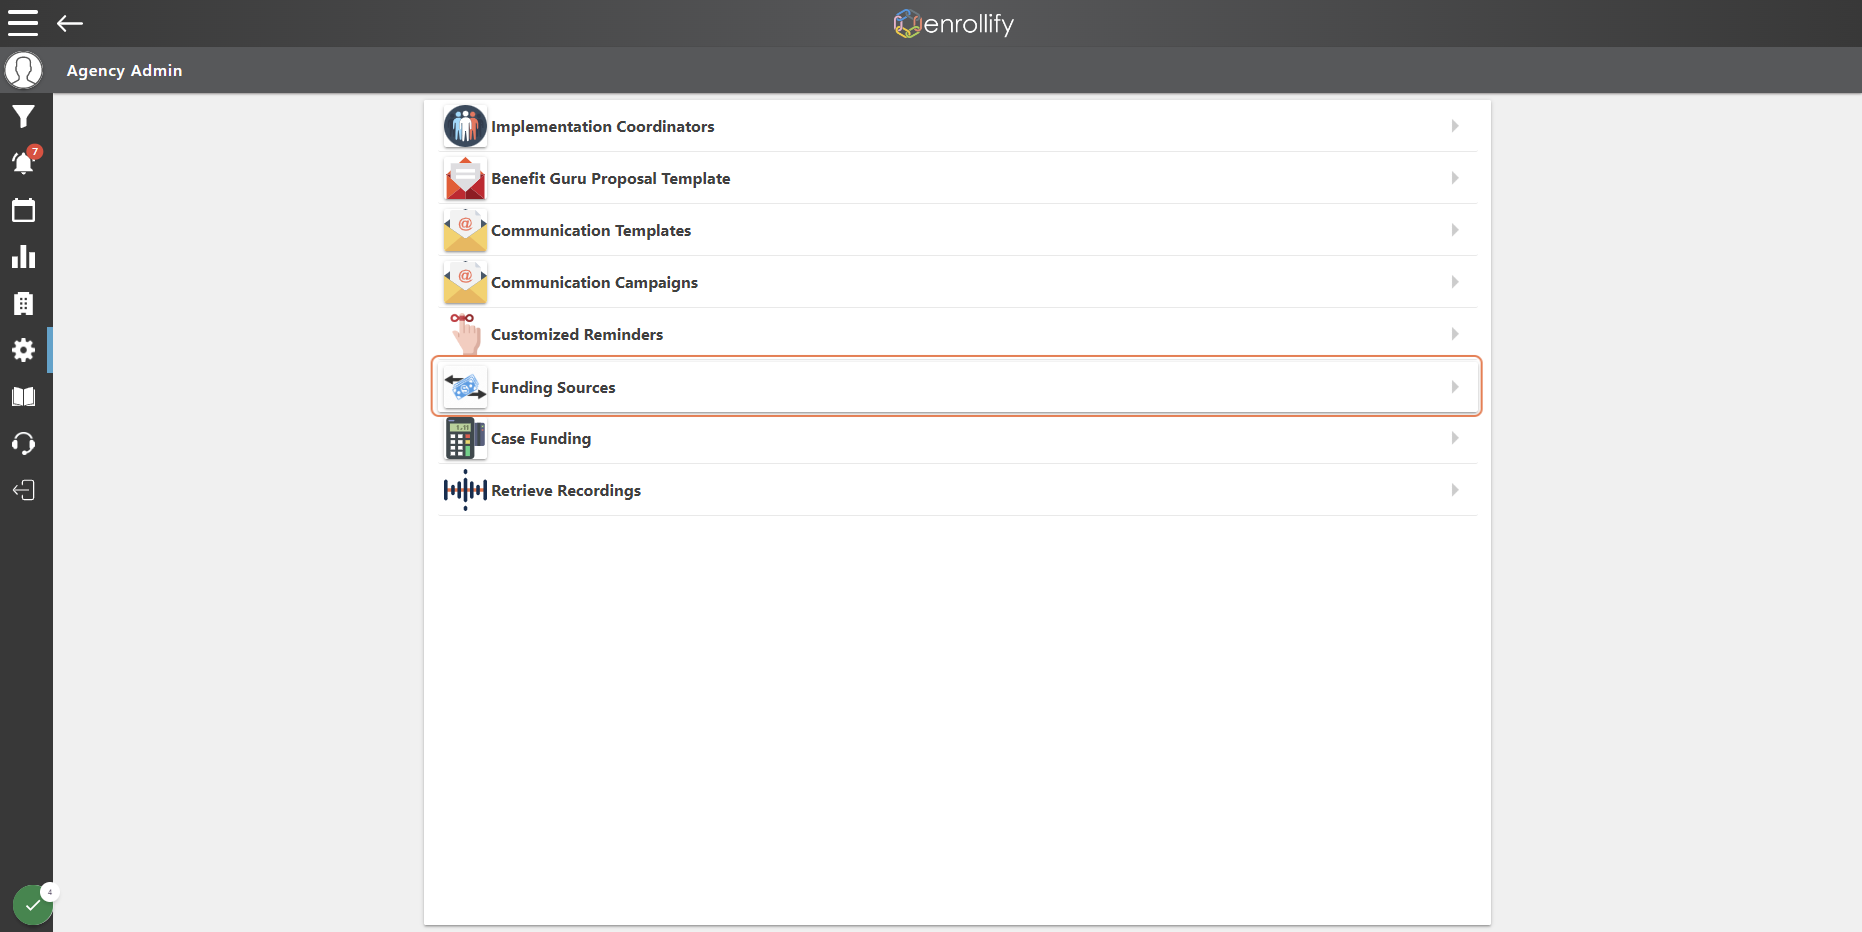
Task: Click the Funding Sources money icon
Action: (x=465, y=387)
